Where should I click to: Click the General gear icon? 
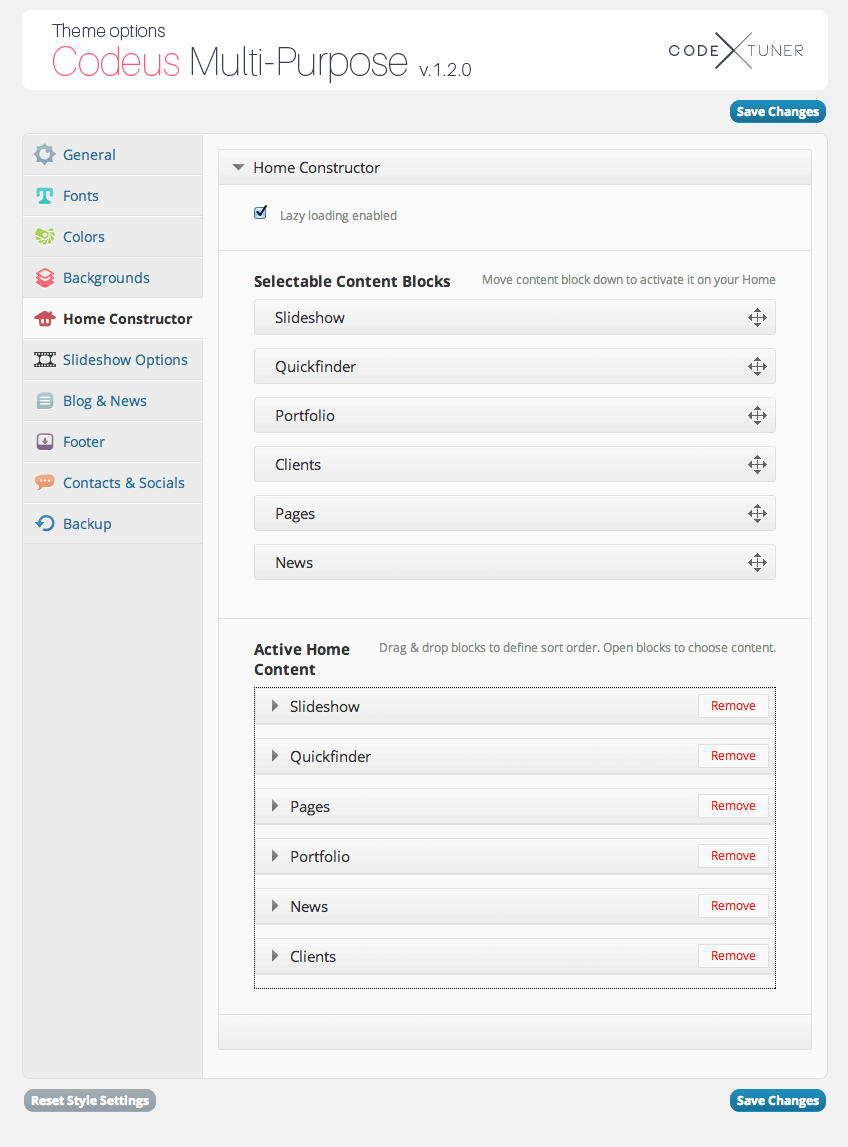[45, 154]
